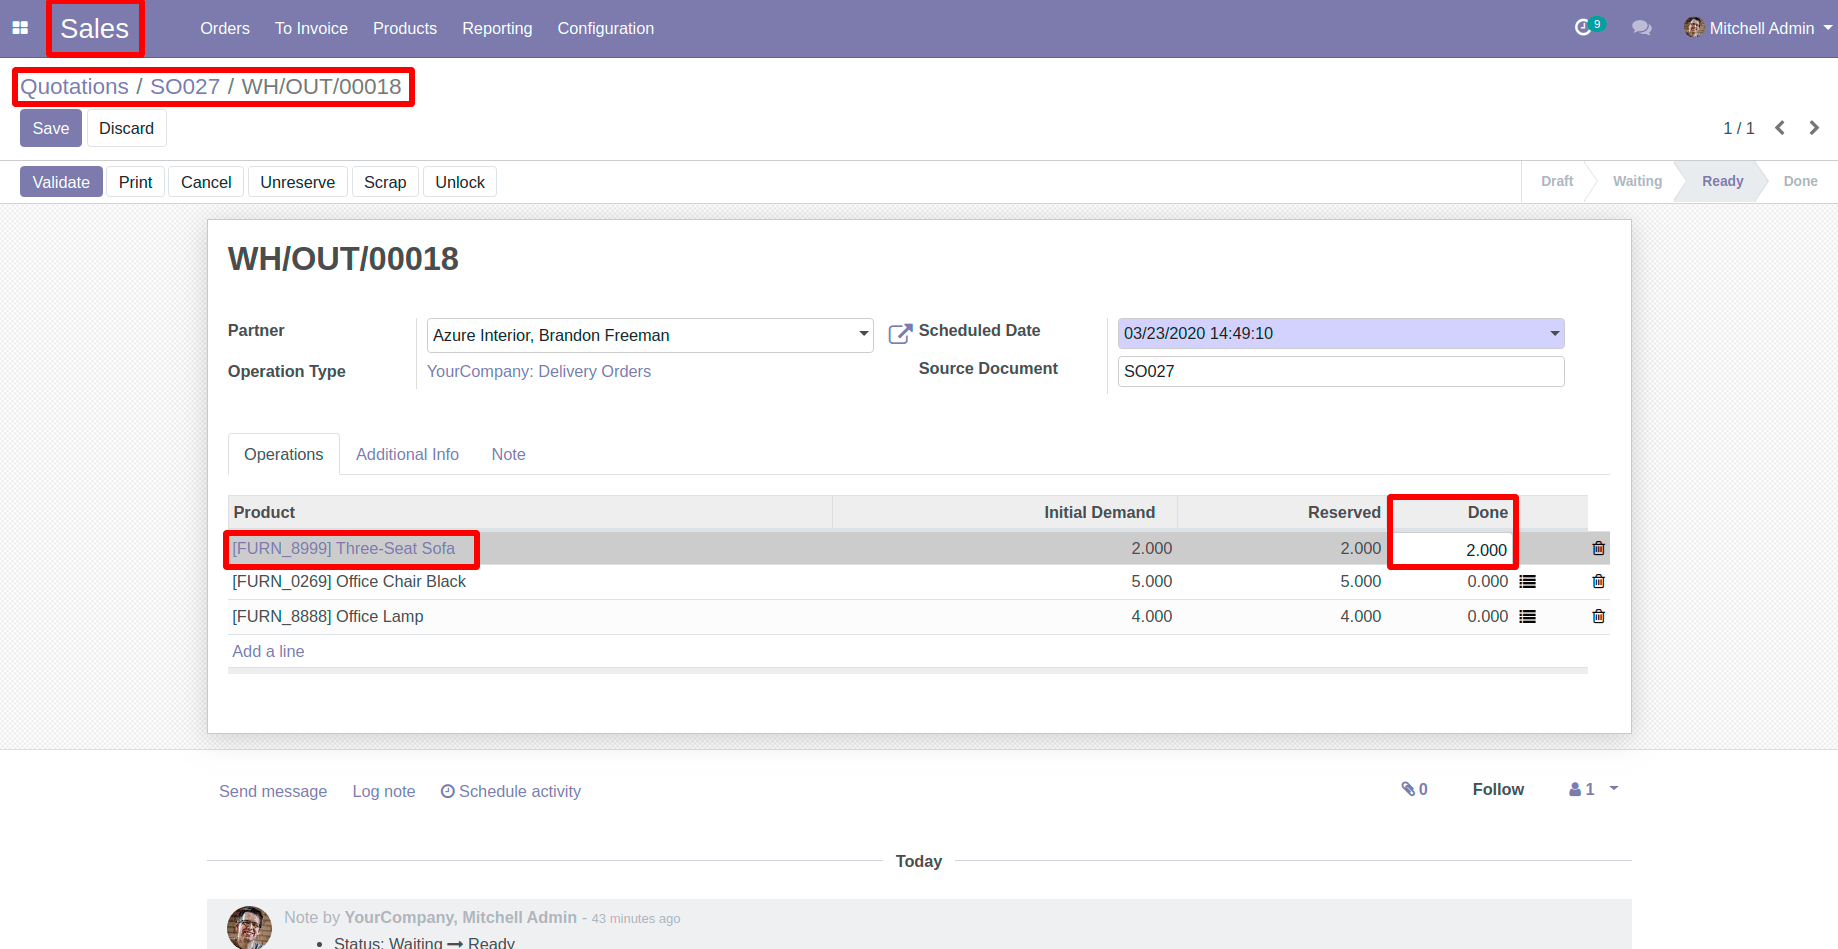Click the Unreserve button
Image resolution: width=1838 pixels, height=949 pixels.
tap(298, 182)
